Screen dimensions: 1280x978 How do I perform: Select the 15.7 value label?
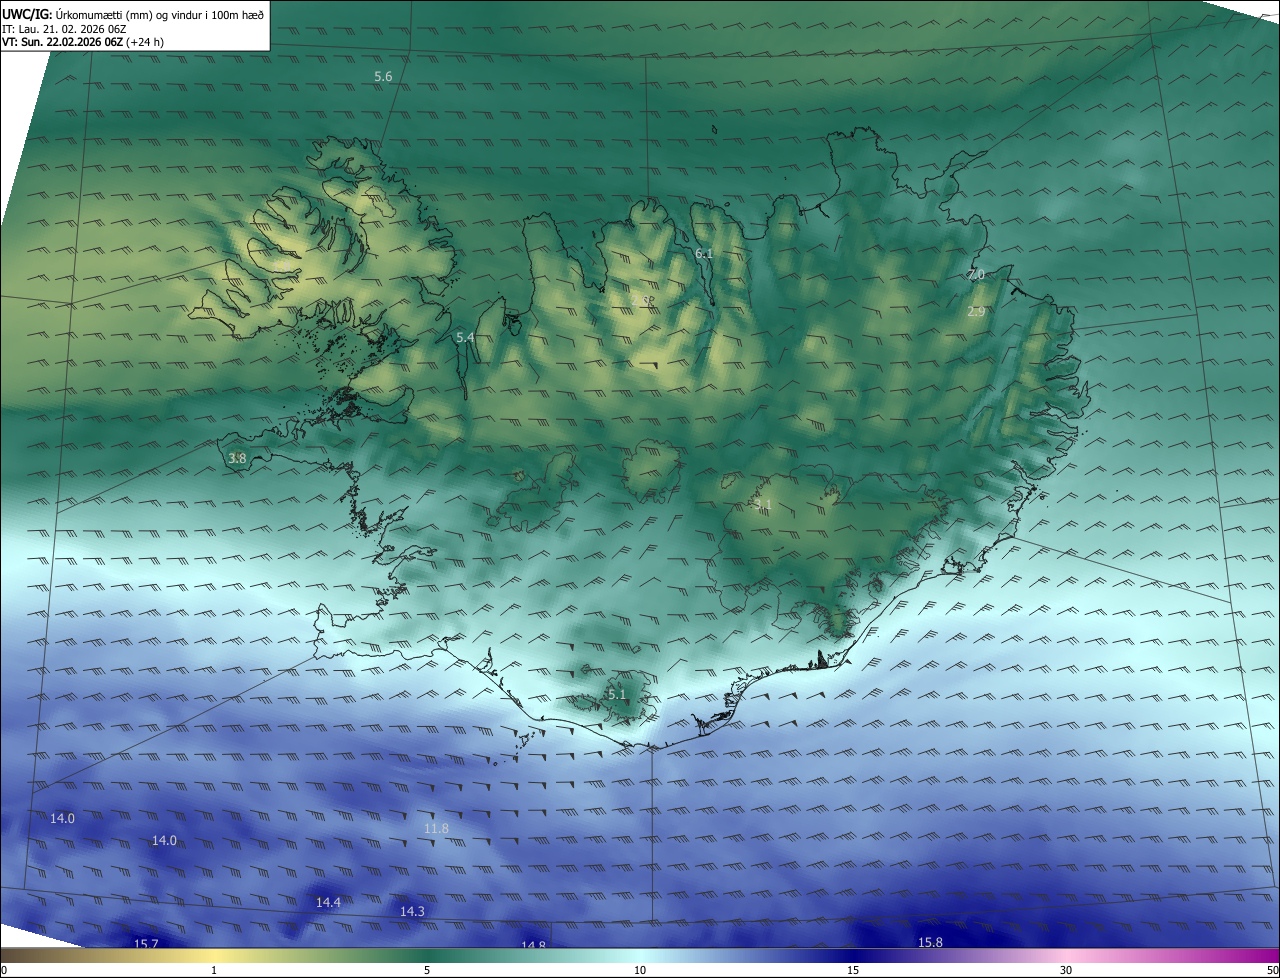click(x=146, y=943)
